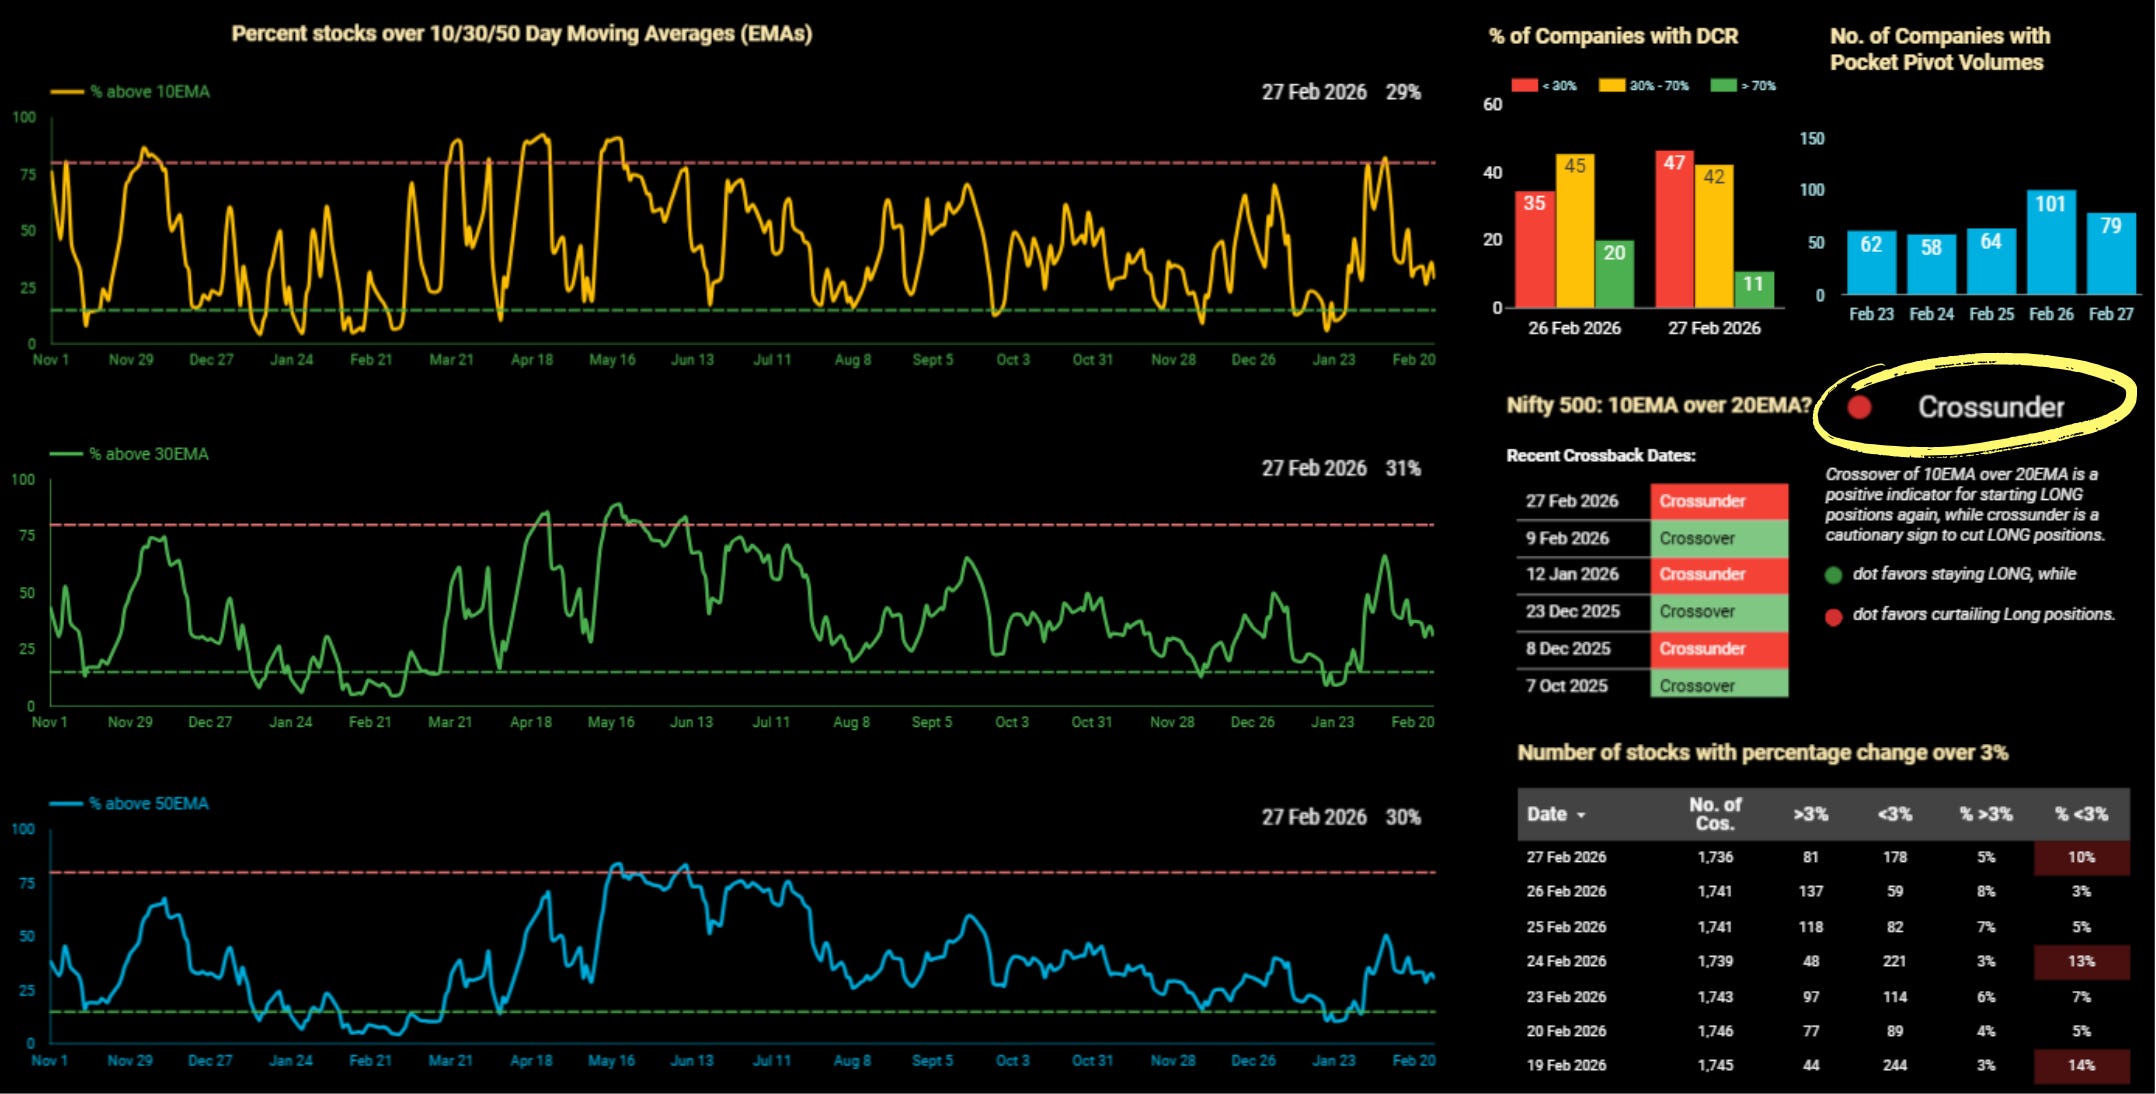This screenshot has width=2156, height=1094.
Task: Click the yellow 10EMA legend line marker
Action: click(x=67, y=92)
